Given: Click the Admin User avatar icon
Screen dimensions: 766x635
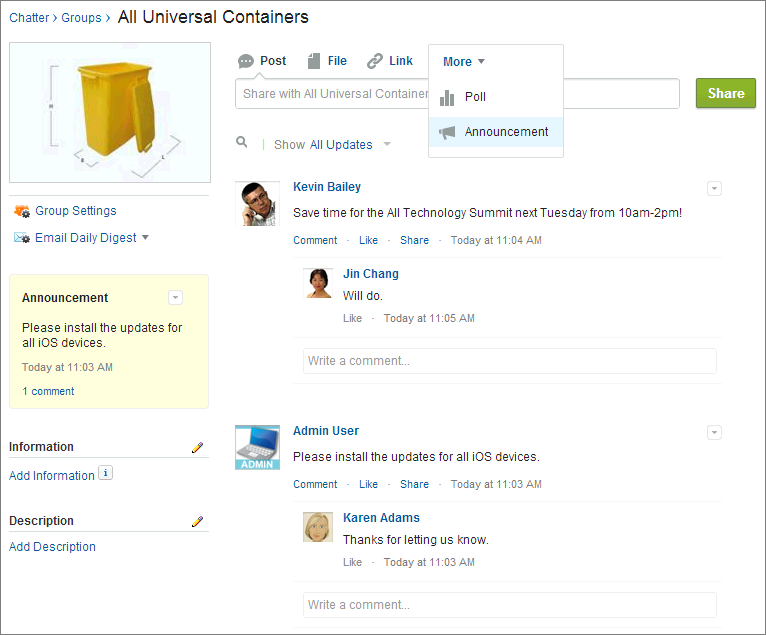Looking at the screenshot, I should (x=256, y=447).
